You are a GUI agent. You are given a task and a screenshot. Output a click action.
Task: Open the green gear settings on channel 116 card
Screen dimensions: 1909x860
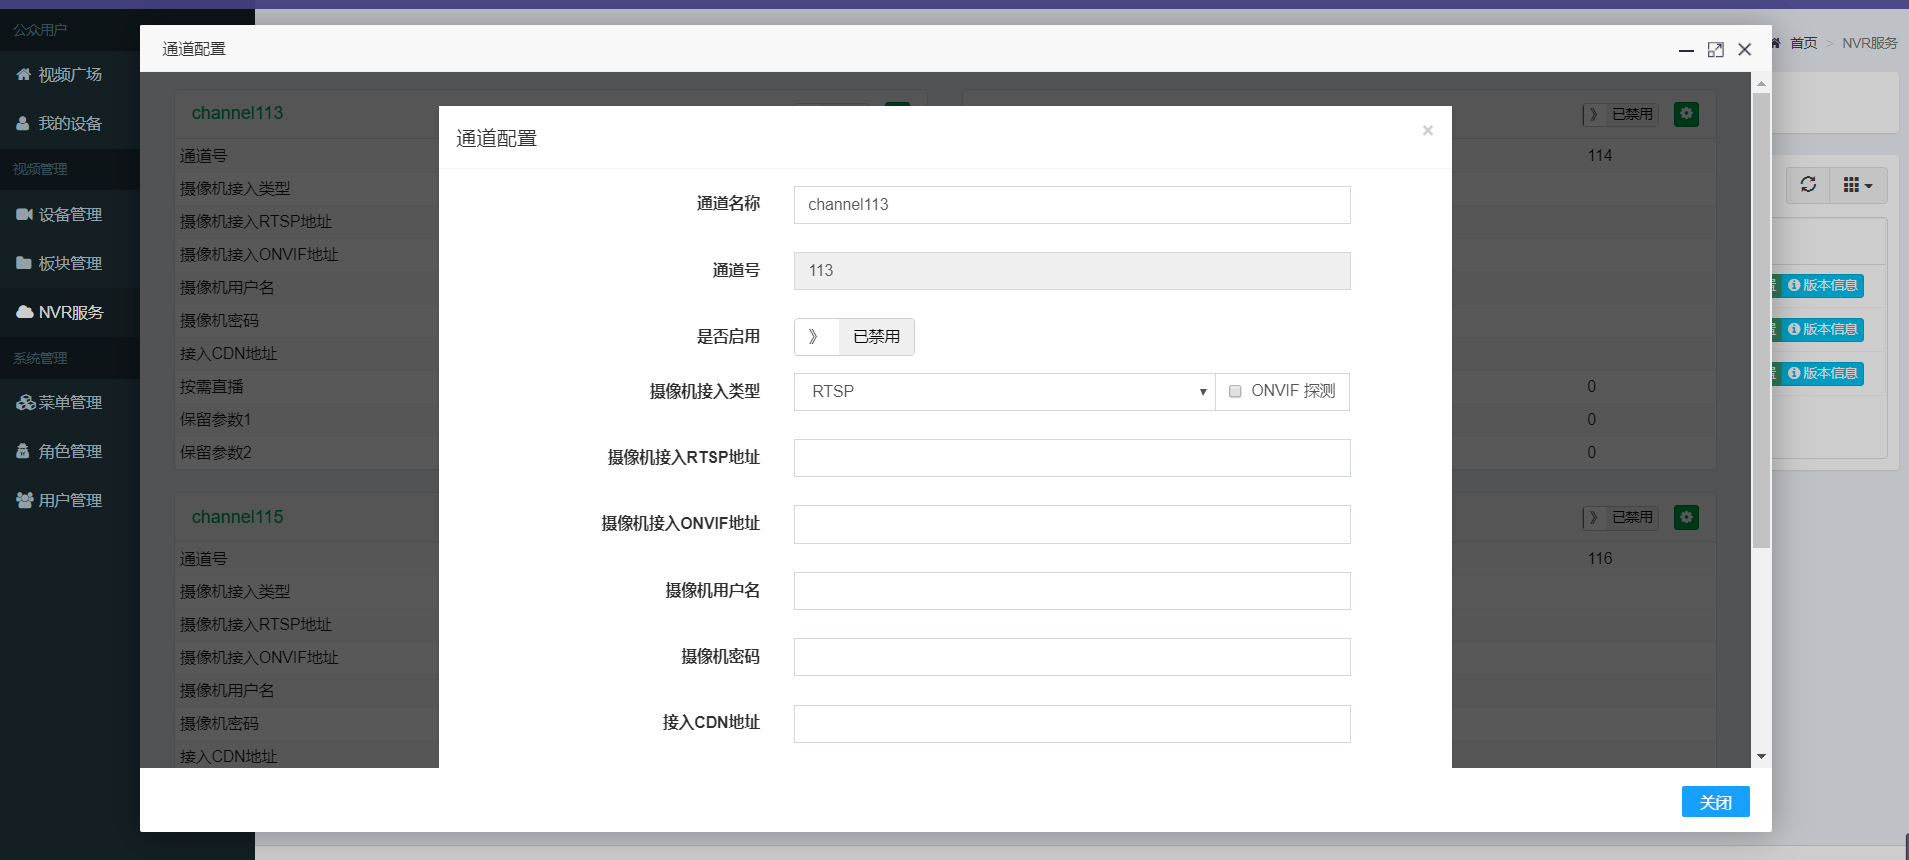tap(1686, 517)
